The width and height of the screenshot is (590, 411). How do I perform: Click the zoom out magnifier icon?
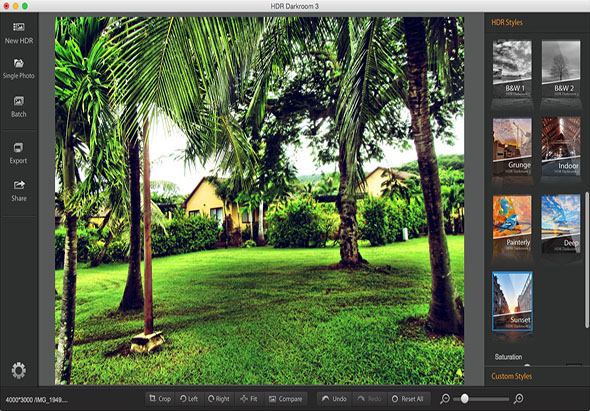(x=445, y=399)
